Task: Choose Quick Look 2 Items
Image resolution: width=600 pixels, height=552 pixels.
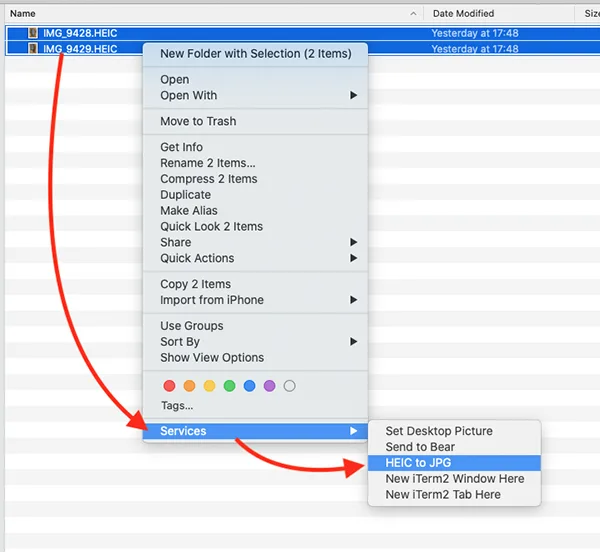Action: 256,226
